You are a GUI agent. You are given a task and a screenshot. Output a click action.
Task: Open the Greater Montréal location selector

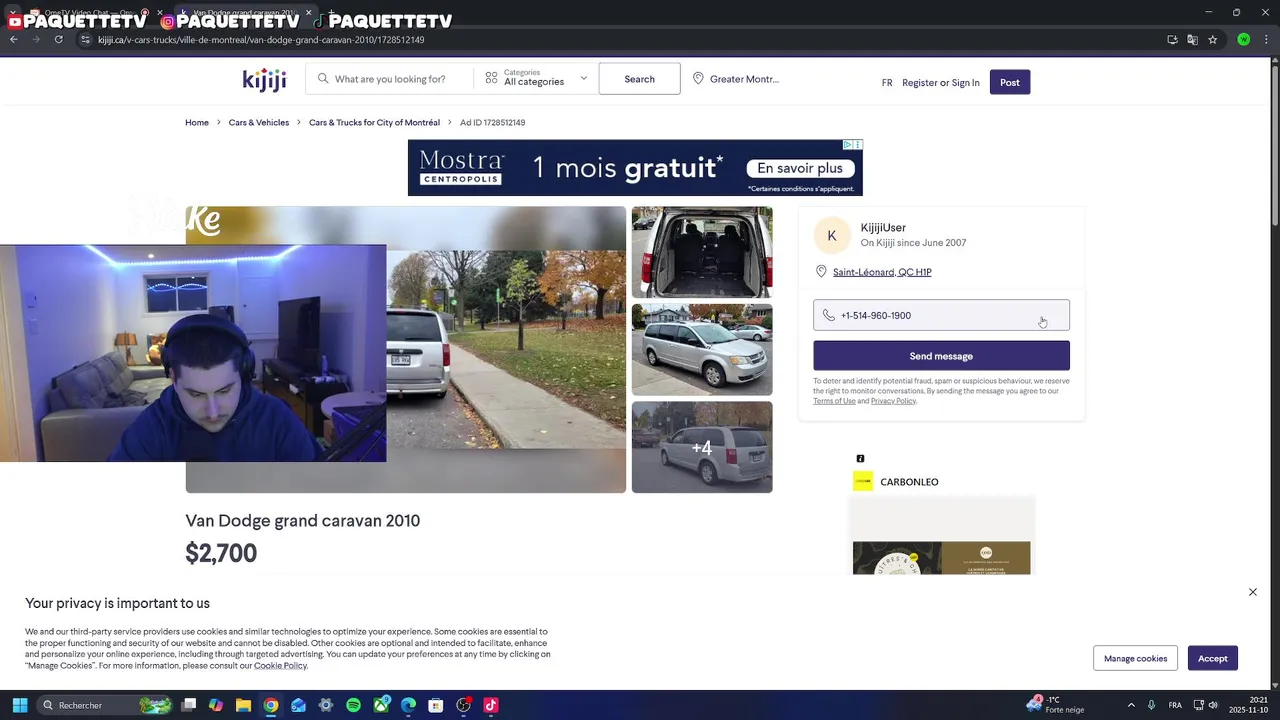click(x=736, y=79)
